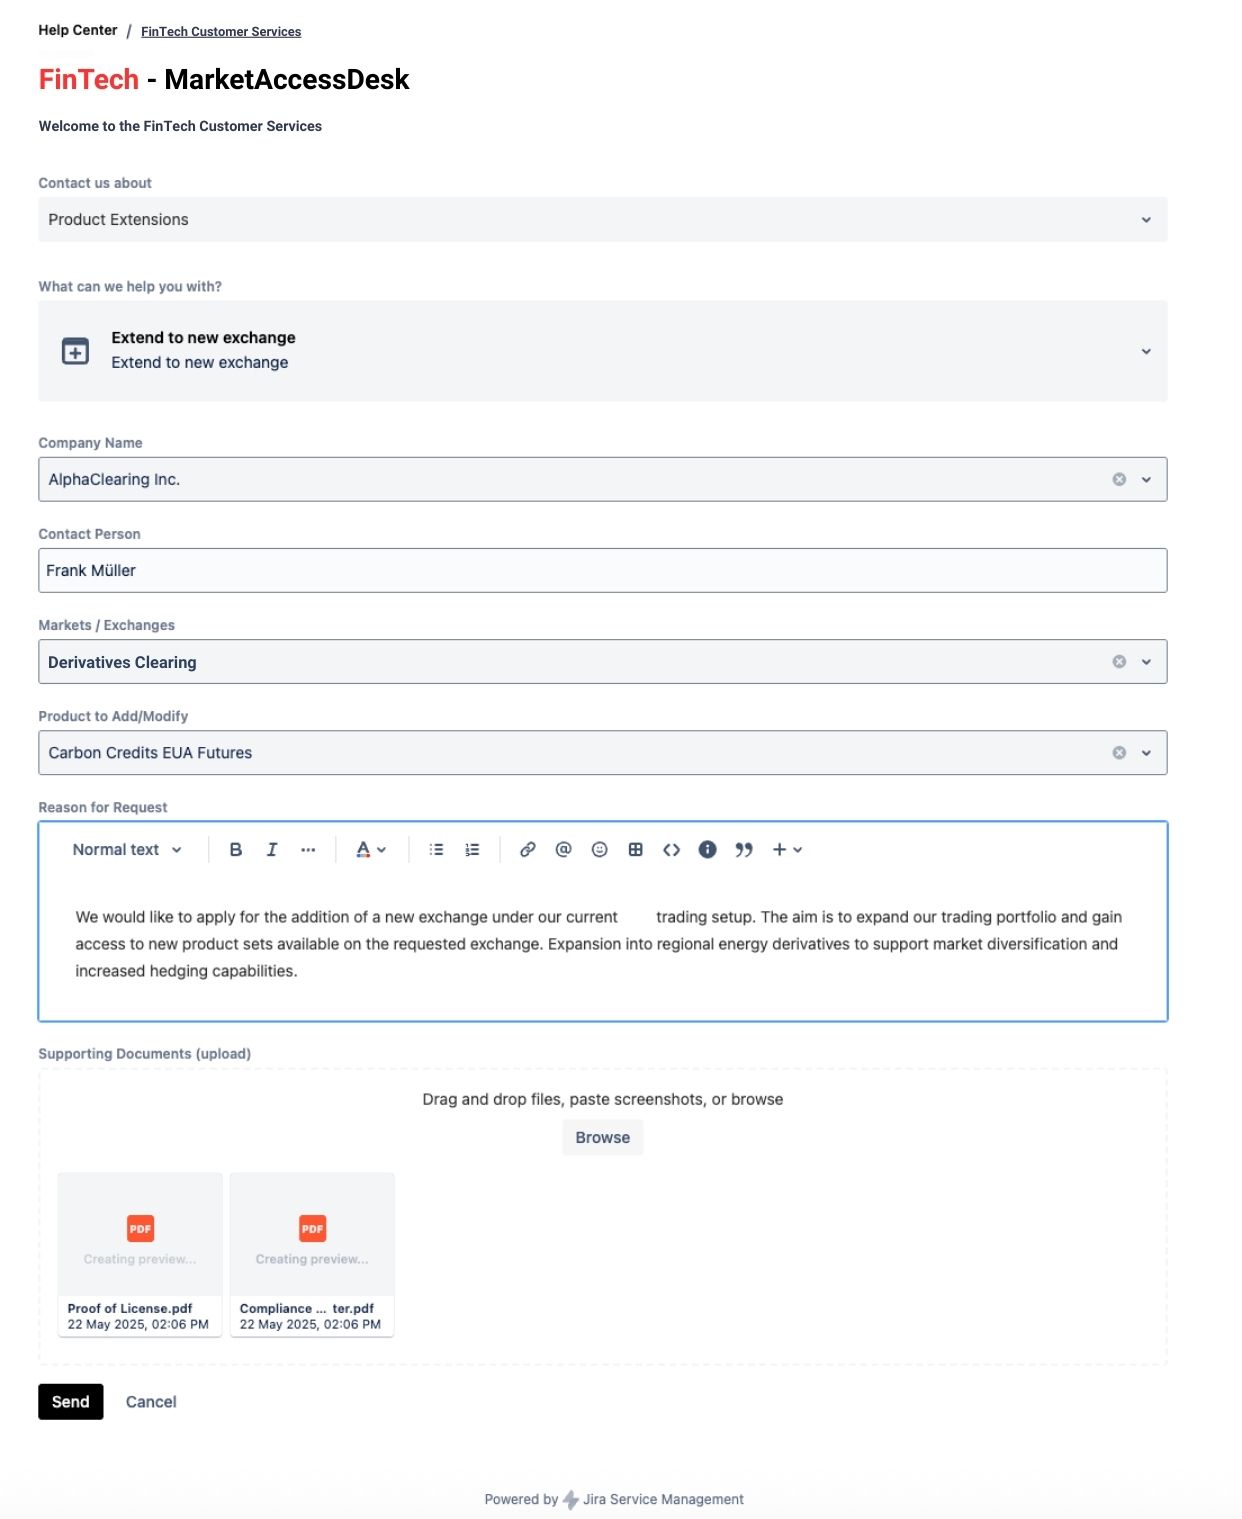Insert a bullet list
1242x1519 pixels.
point(437,849)
